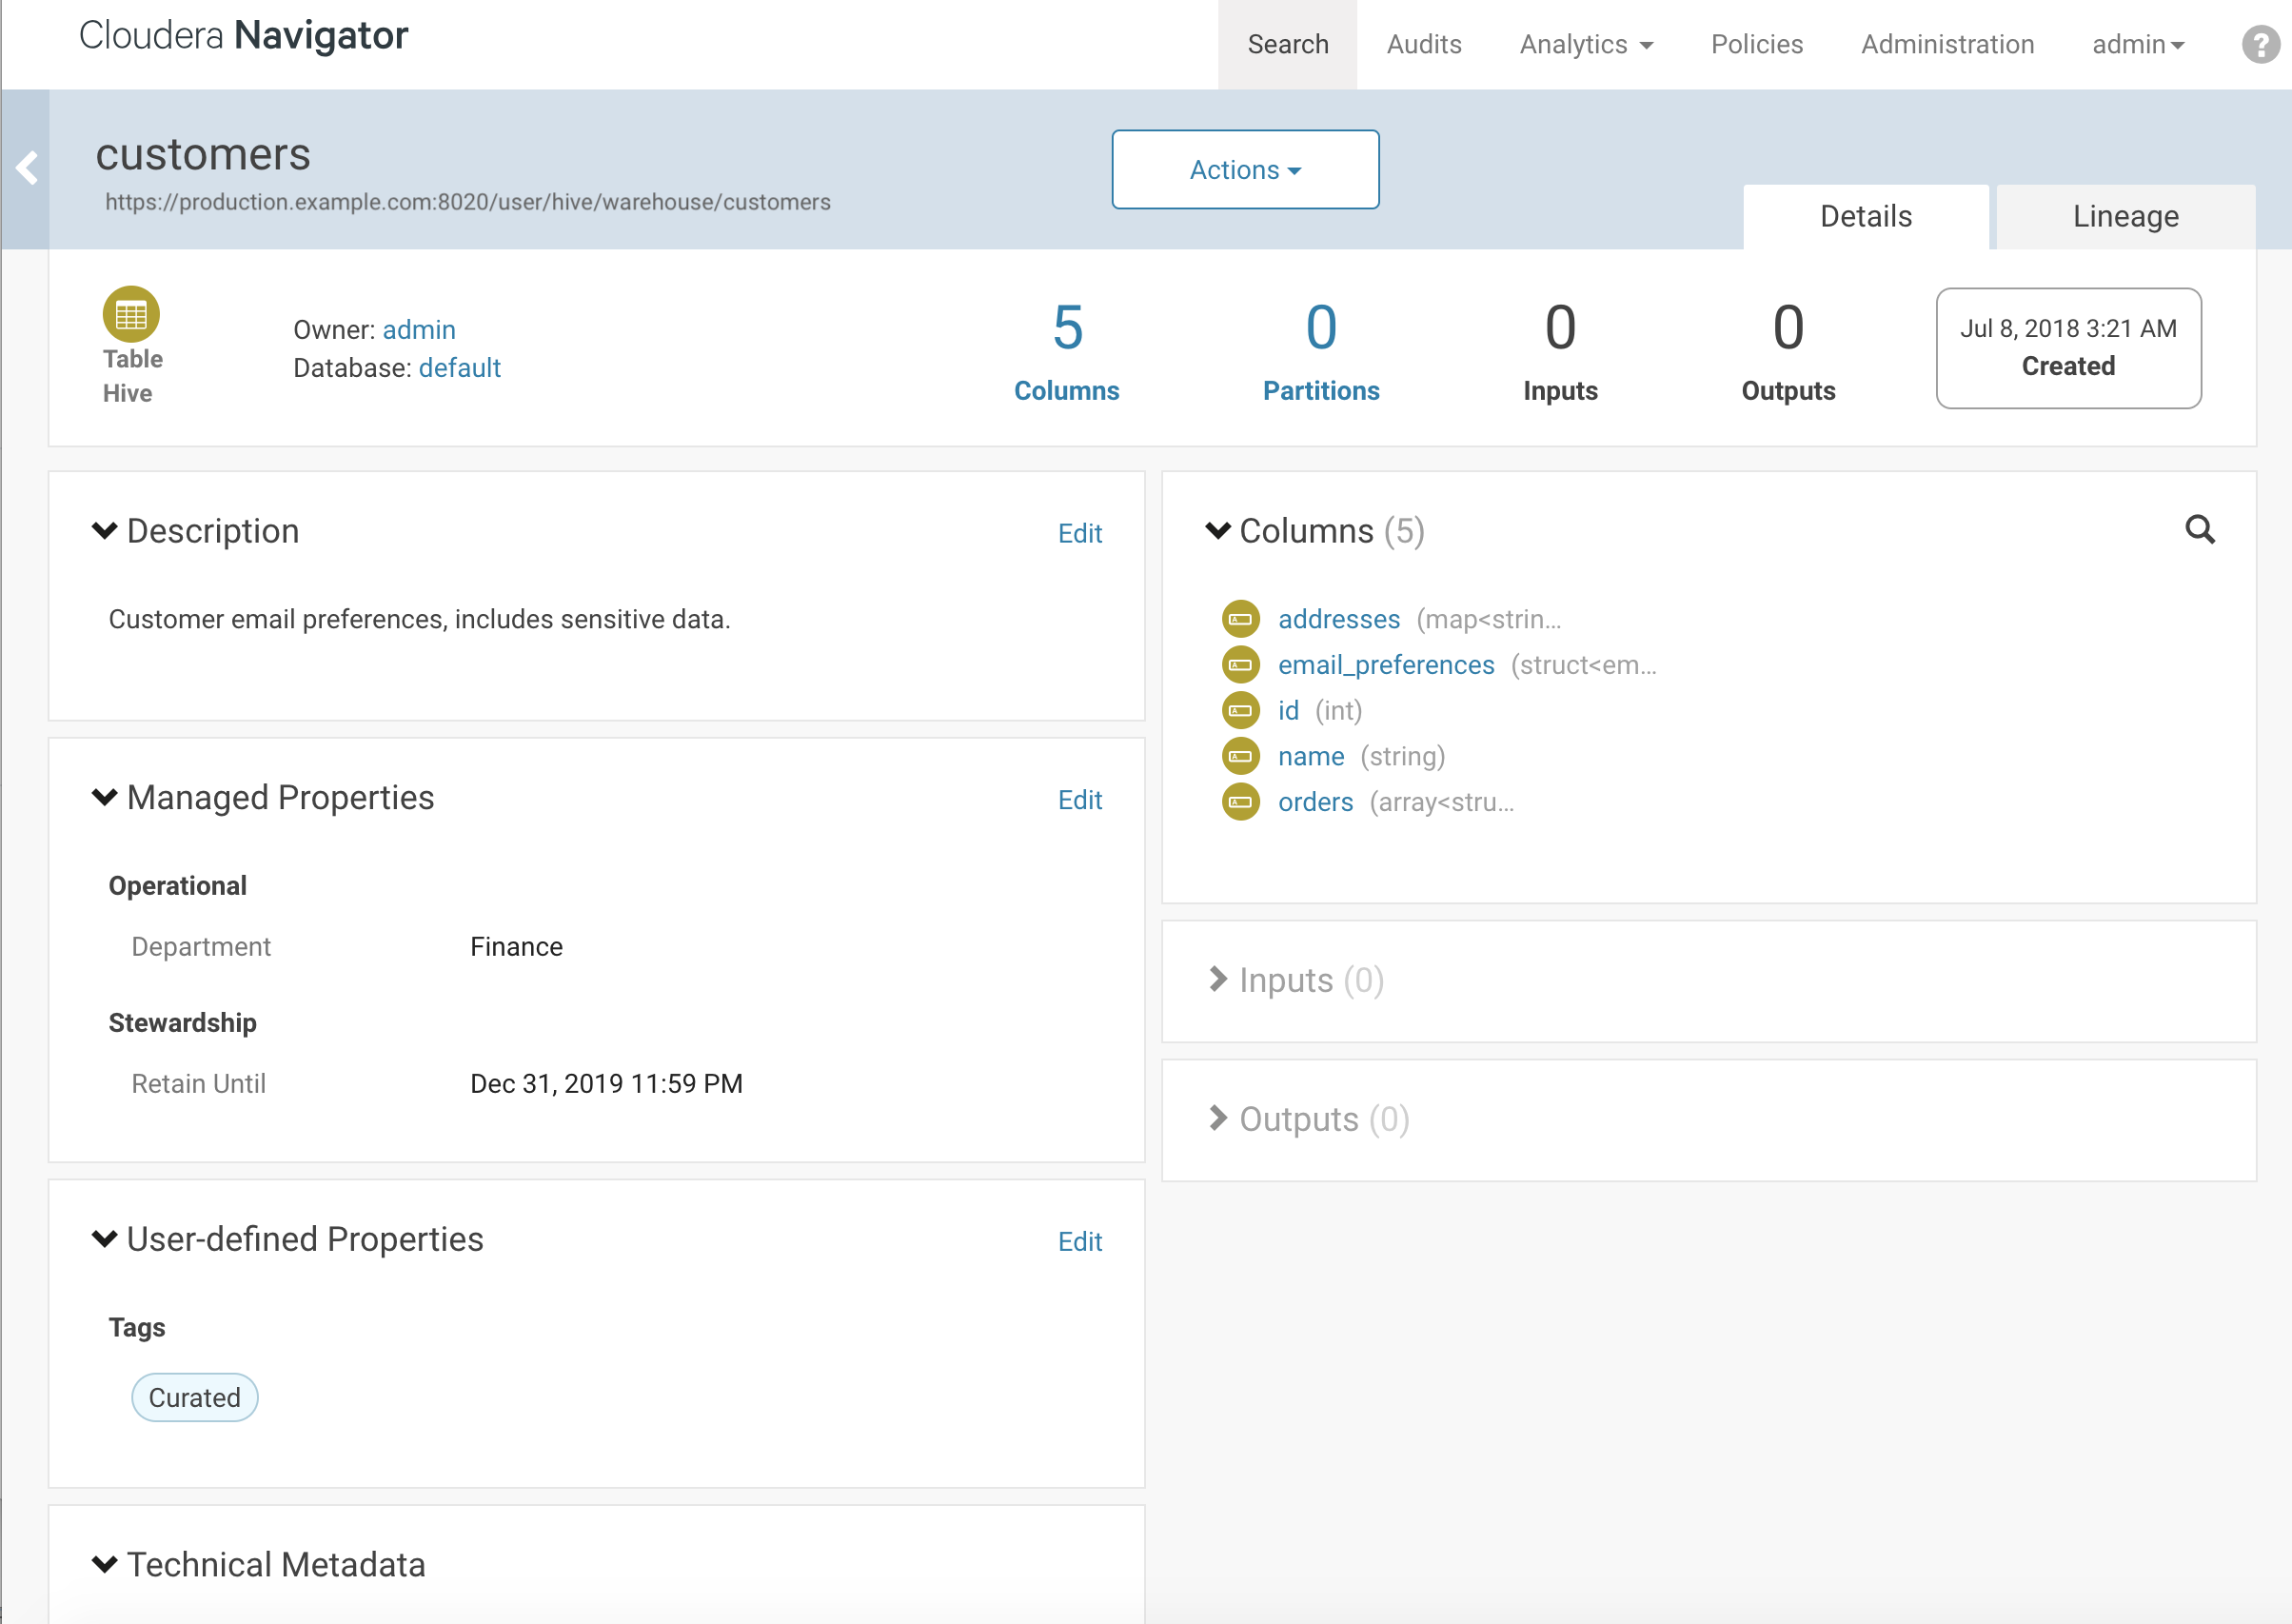The image size is (2292, 1624).
Task: Expand the Inputs (0) section
Action: 1217,980
